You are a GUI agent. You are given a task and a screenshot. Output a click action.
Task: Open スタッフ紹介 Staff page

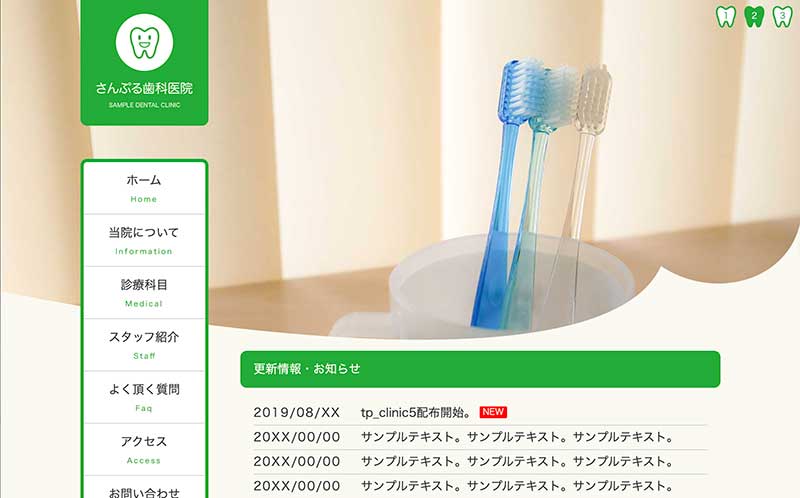point(144,345)
